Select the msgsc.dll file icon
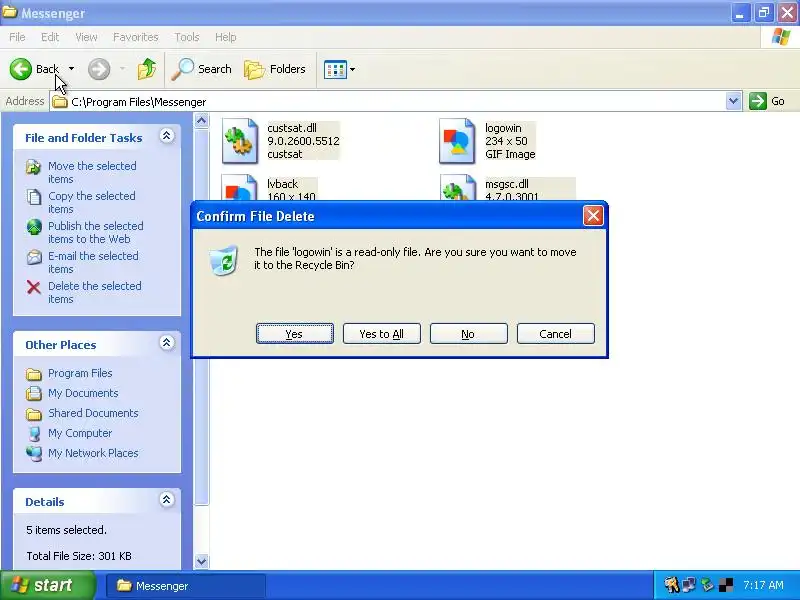Screen dimensions: 800x600 click(457, 187)
